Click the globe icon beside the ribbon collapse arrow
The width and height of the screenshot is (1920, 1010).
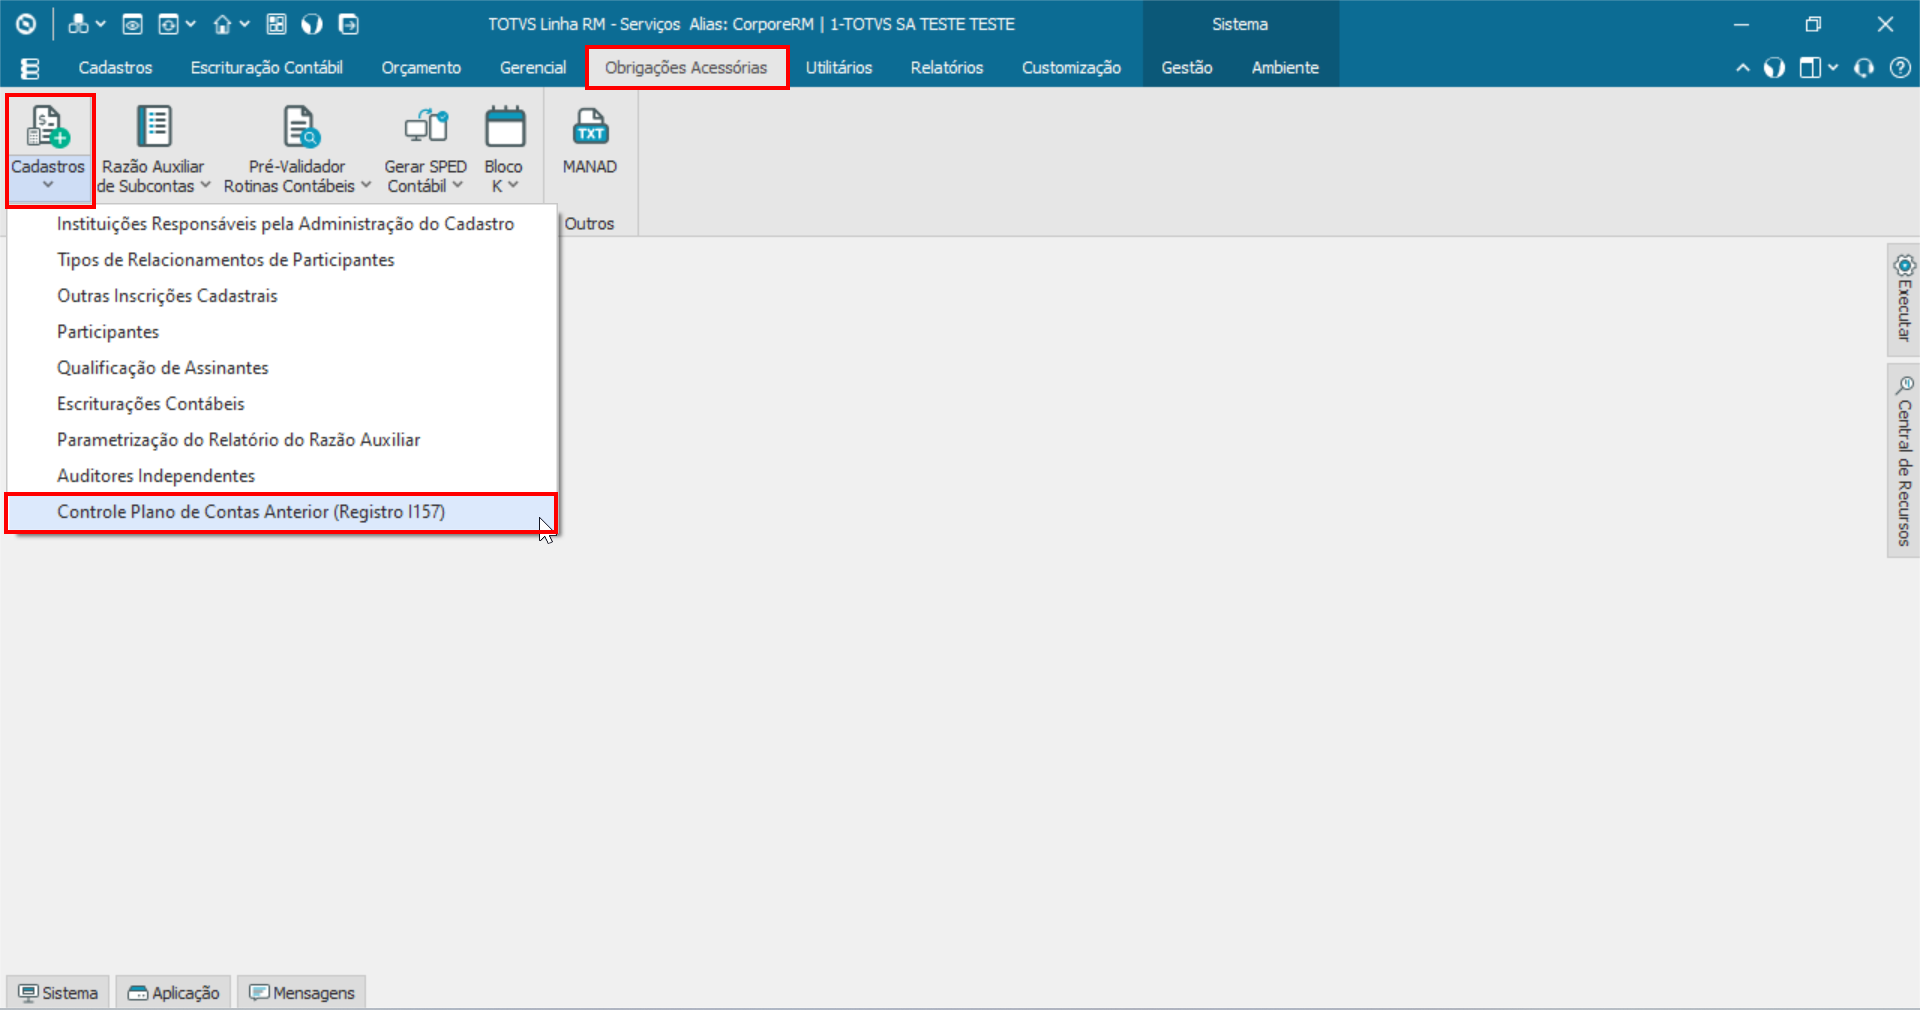[1774, 68]
